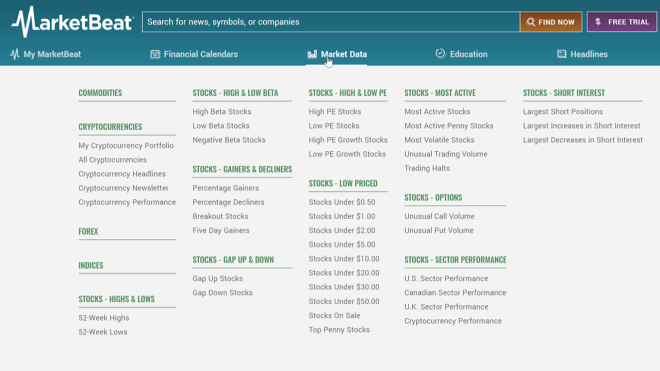Screen dimensions: 660x371
Task: Open Percentage Decliners link
Action: pyautogui.click(x=229, y=202)
